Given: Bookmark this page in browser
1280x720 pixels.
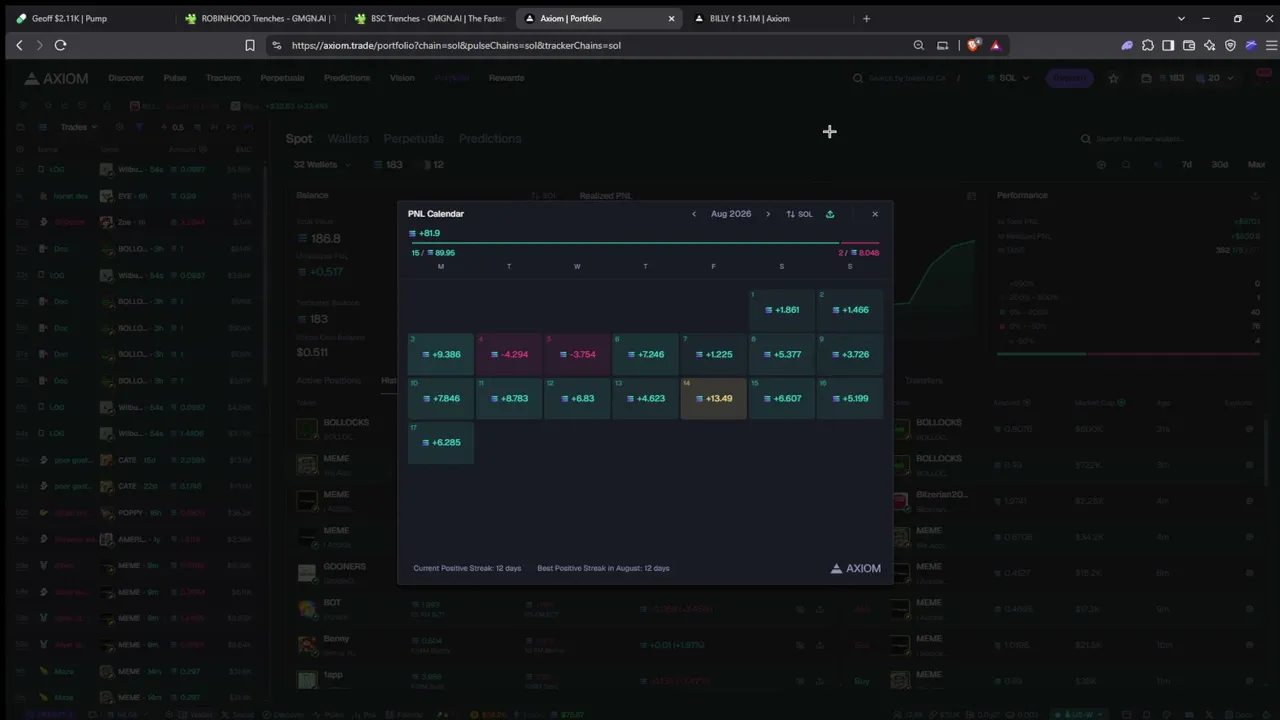Looking at the screenshot, I should coord(250,45).
